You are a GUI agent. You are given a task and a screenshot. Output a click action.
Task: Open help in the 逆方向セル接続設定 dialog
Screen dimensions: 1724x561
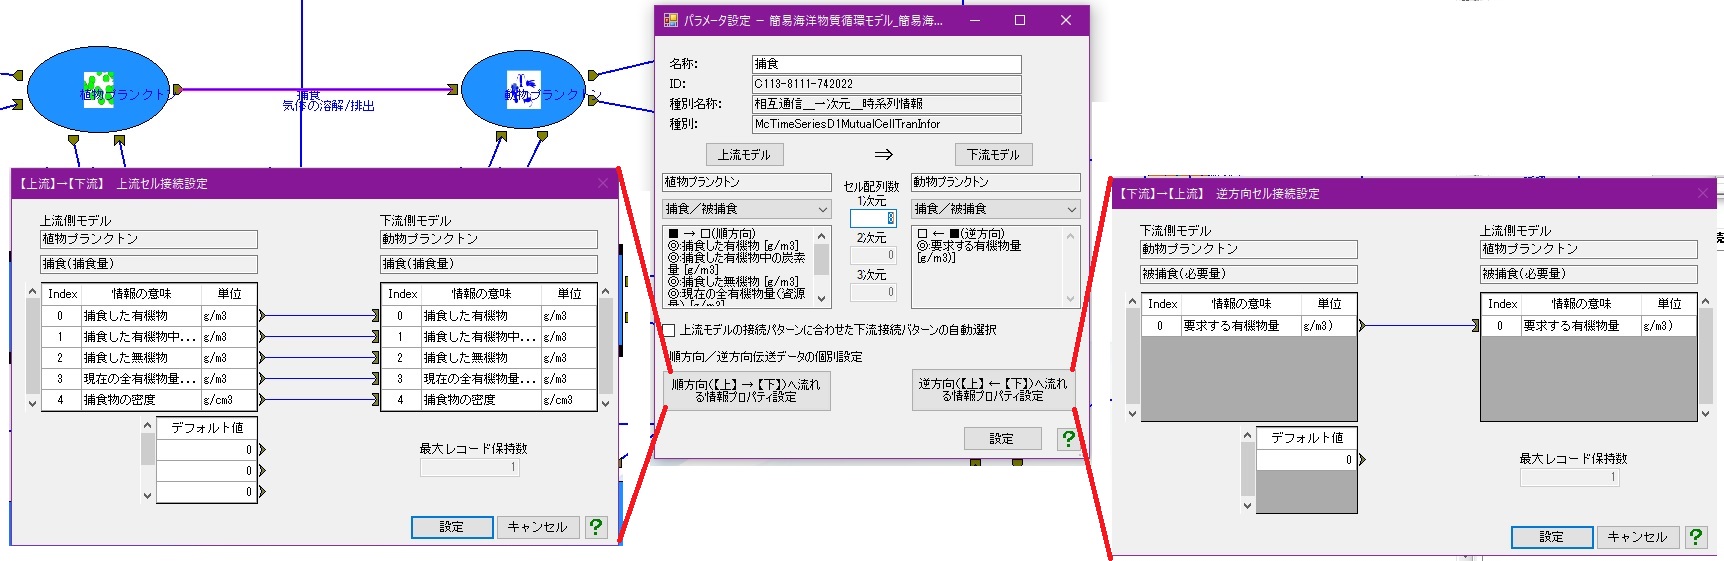click(x=1696, y=537)
